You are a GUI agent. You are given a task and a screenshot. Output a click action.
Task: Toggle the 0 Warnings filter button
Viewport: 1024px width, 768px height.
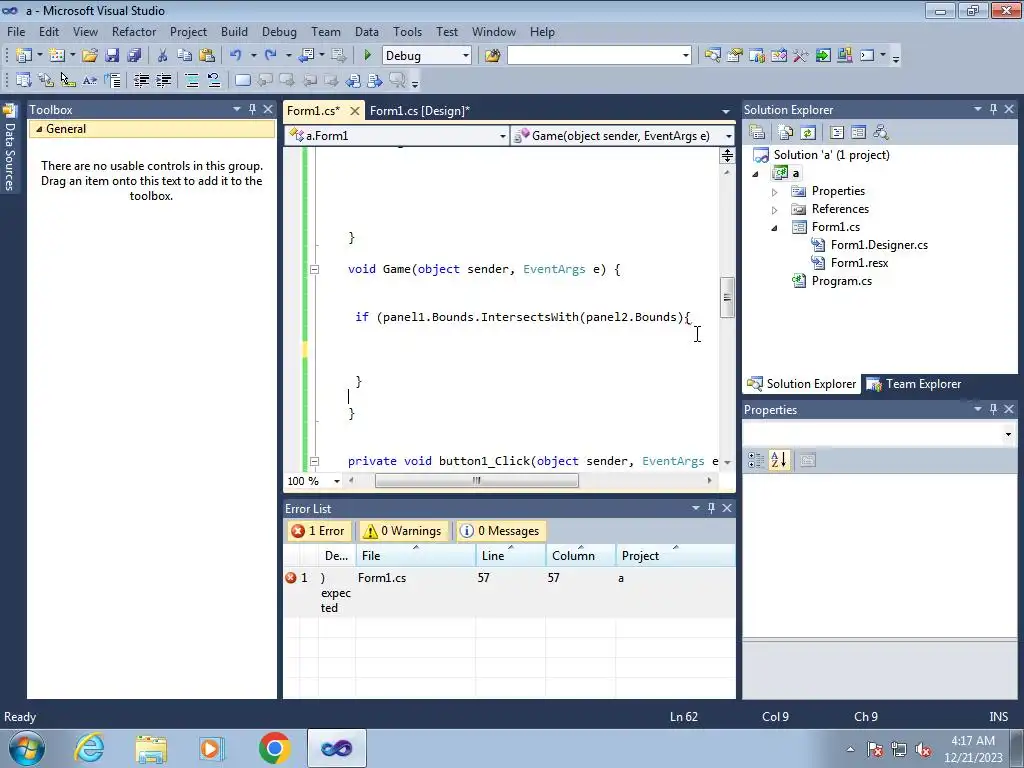403,531
